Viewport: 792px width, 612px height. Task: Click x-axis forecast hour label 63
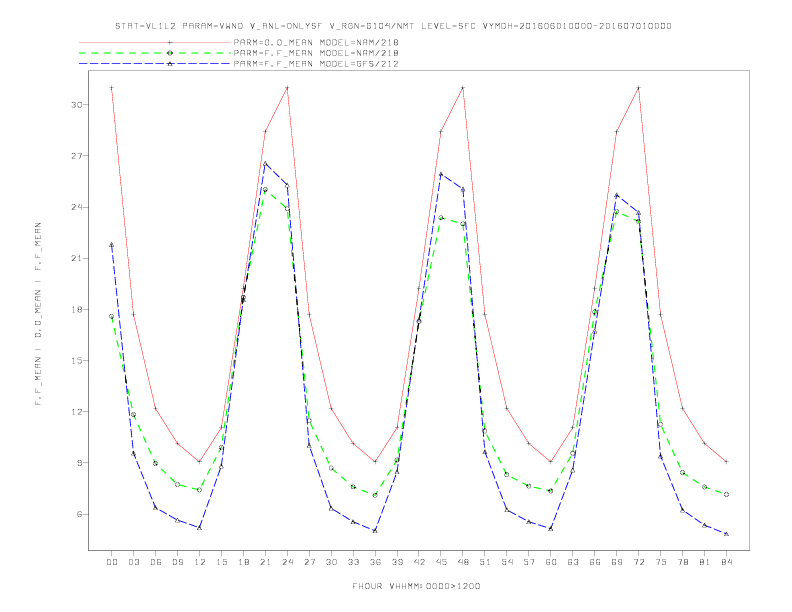[573, 562]
